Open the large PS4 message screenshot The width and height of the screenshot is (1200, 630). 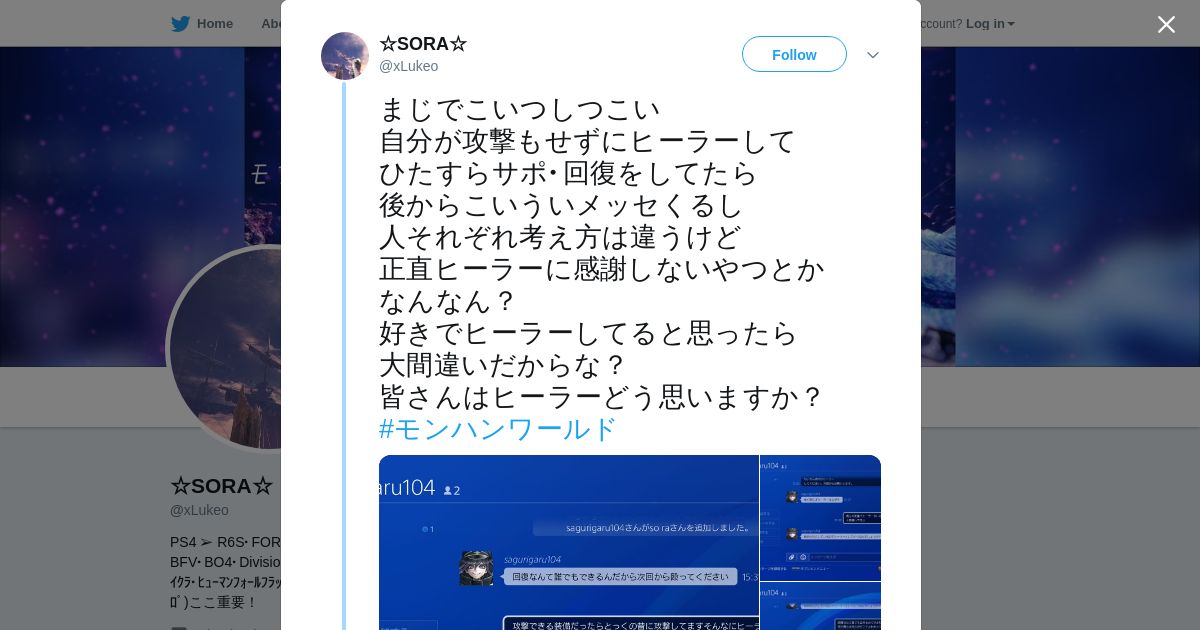(568, 542)
